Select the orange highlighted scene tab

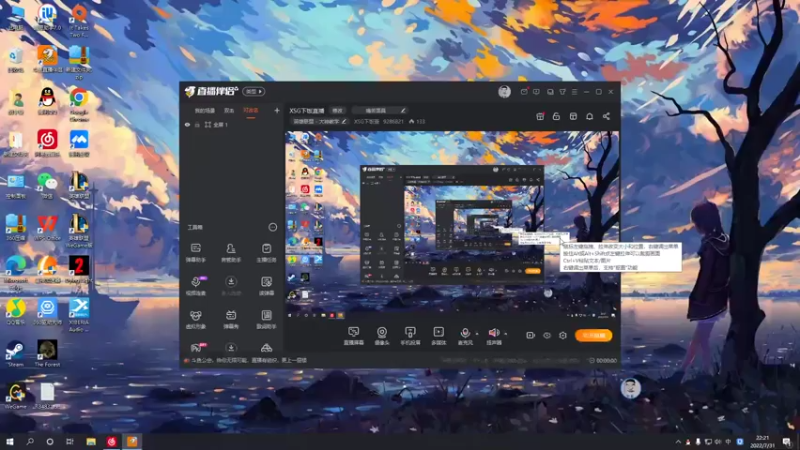click(x=251, y=111)
